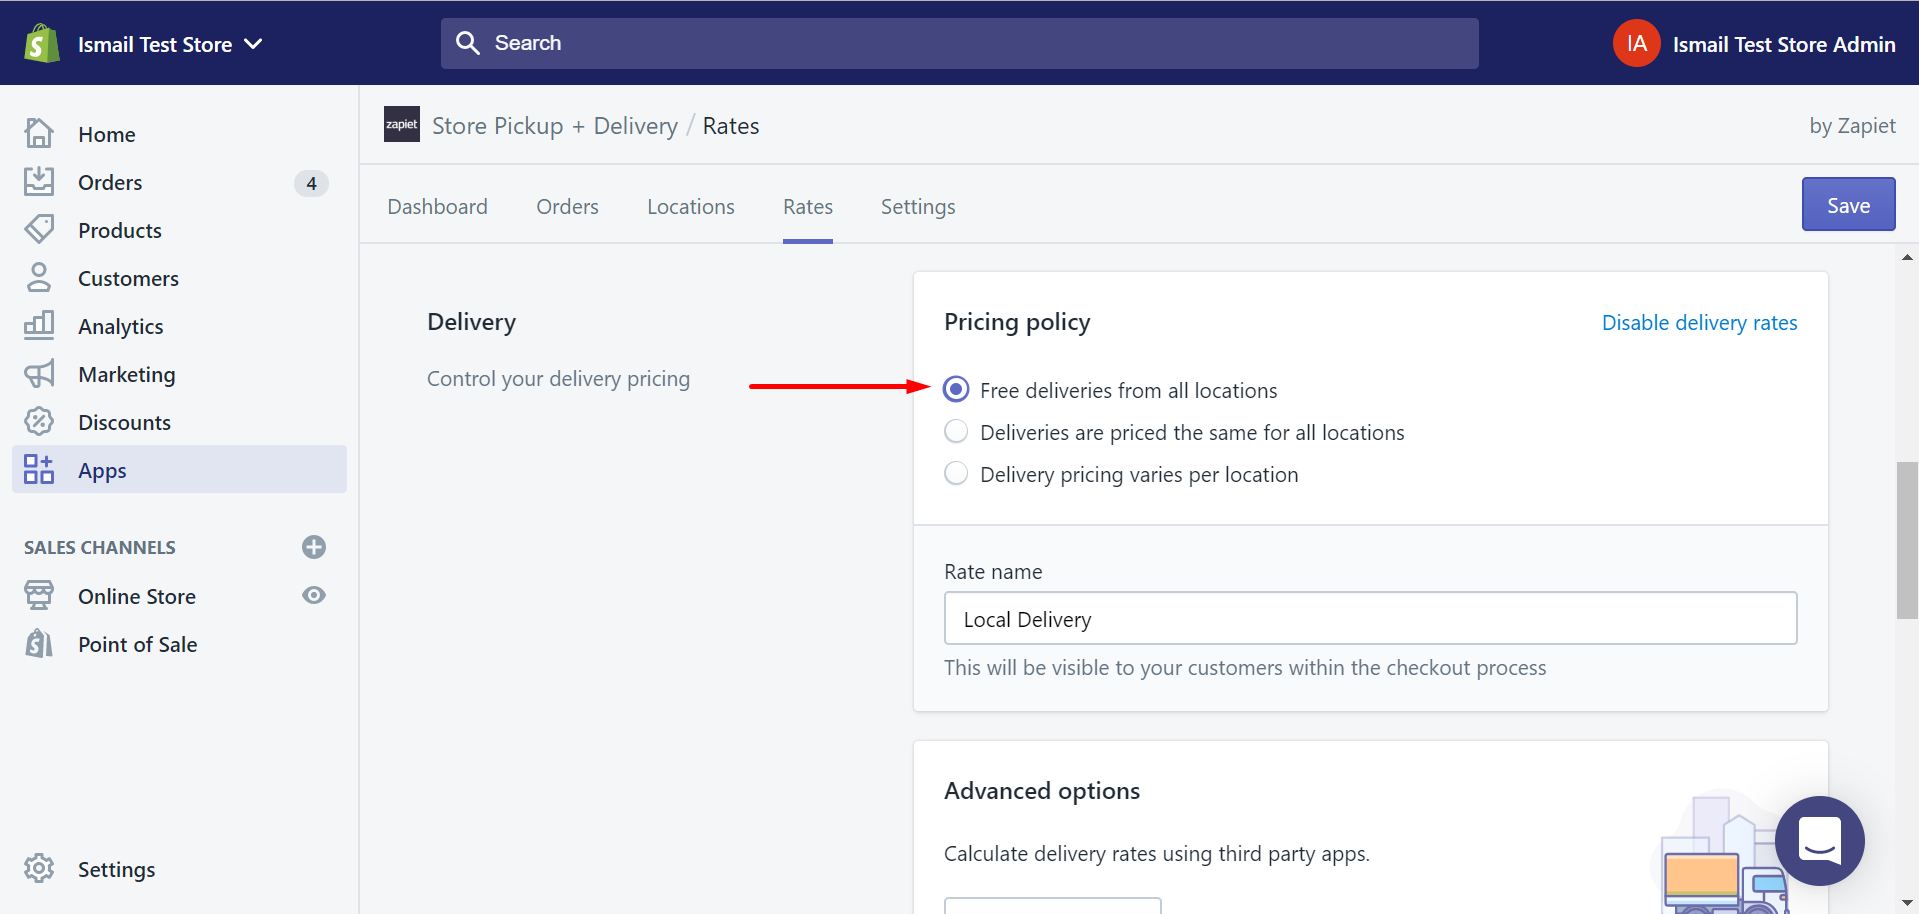Switch to the Locations tab
The width and height of the screenshot is (1919, 914).
690,207
